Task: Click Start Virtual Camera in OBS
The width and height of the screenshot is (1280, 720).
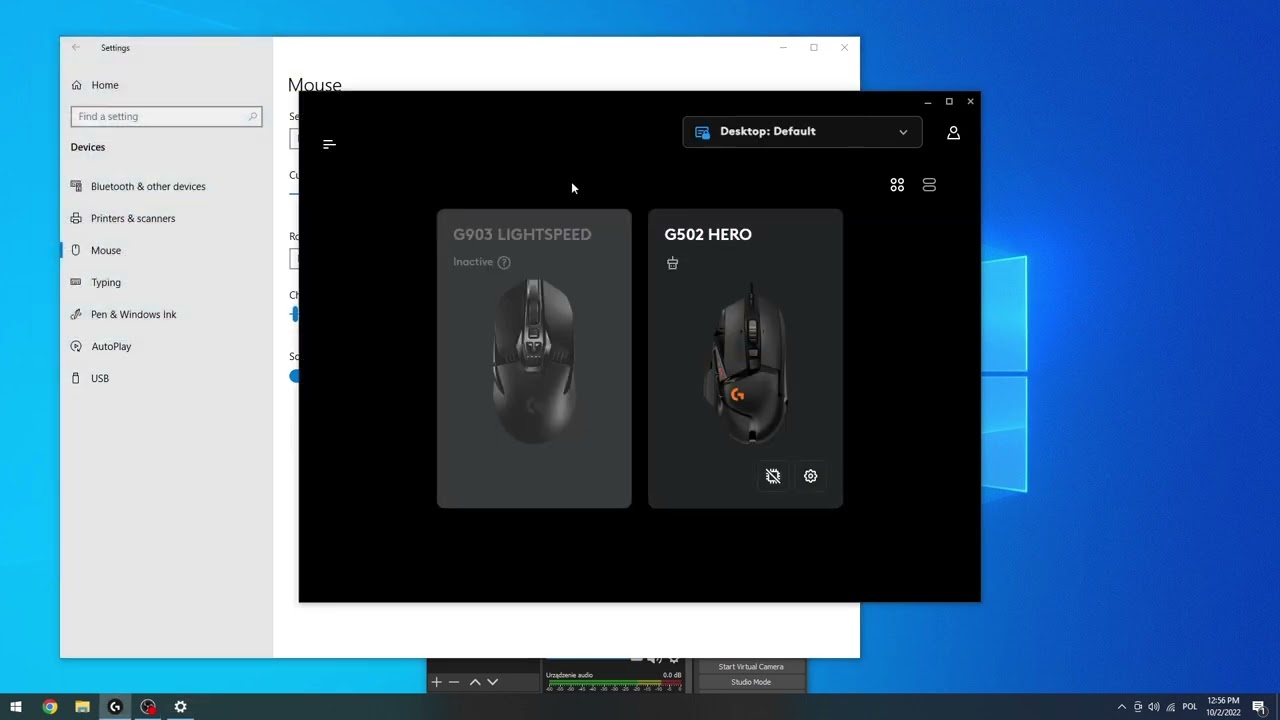Action: [751, 667]
